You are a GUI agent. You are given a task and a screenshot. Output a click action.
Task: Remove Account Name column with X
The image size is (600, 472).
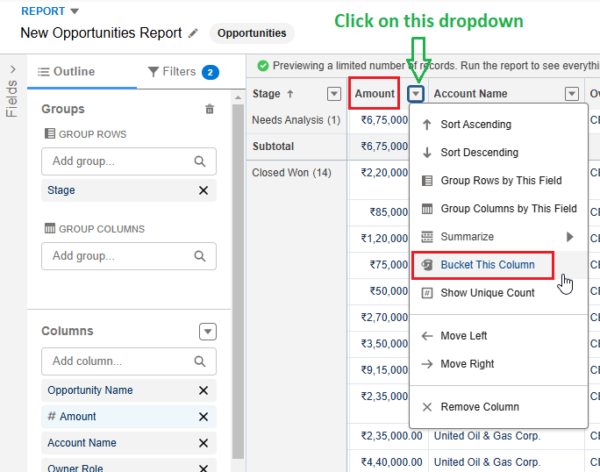[204, 443]
